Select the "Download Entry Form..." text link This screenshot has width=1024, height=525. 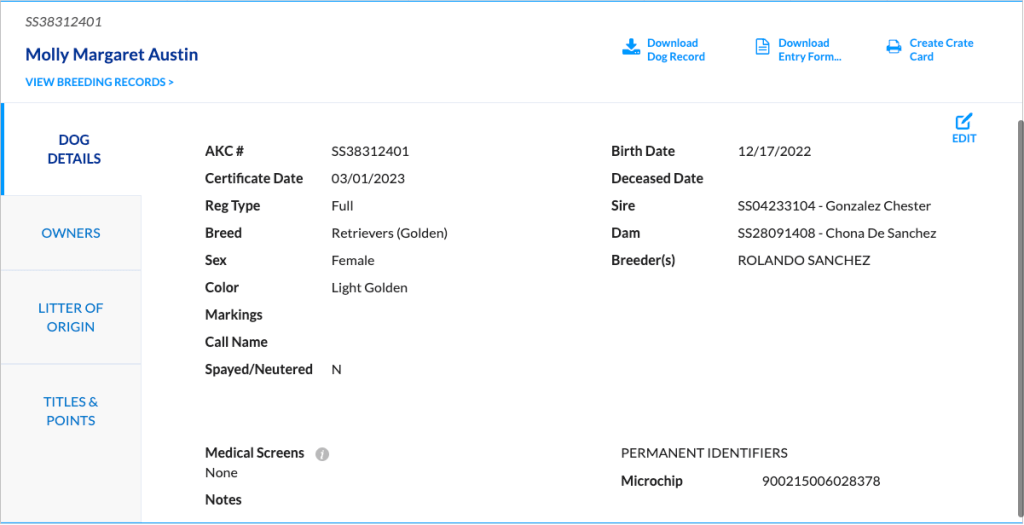tap(809, 50)
